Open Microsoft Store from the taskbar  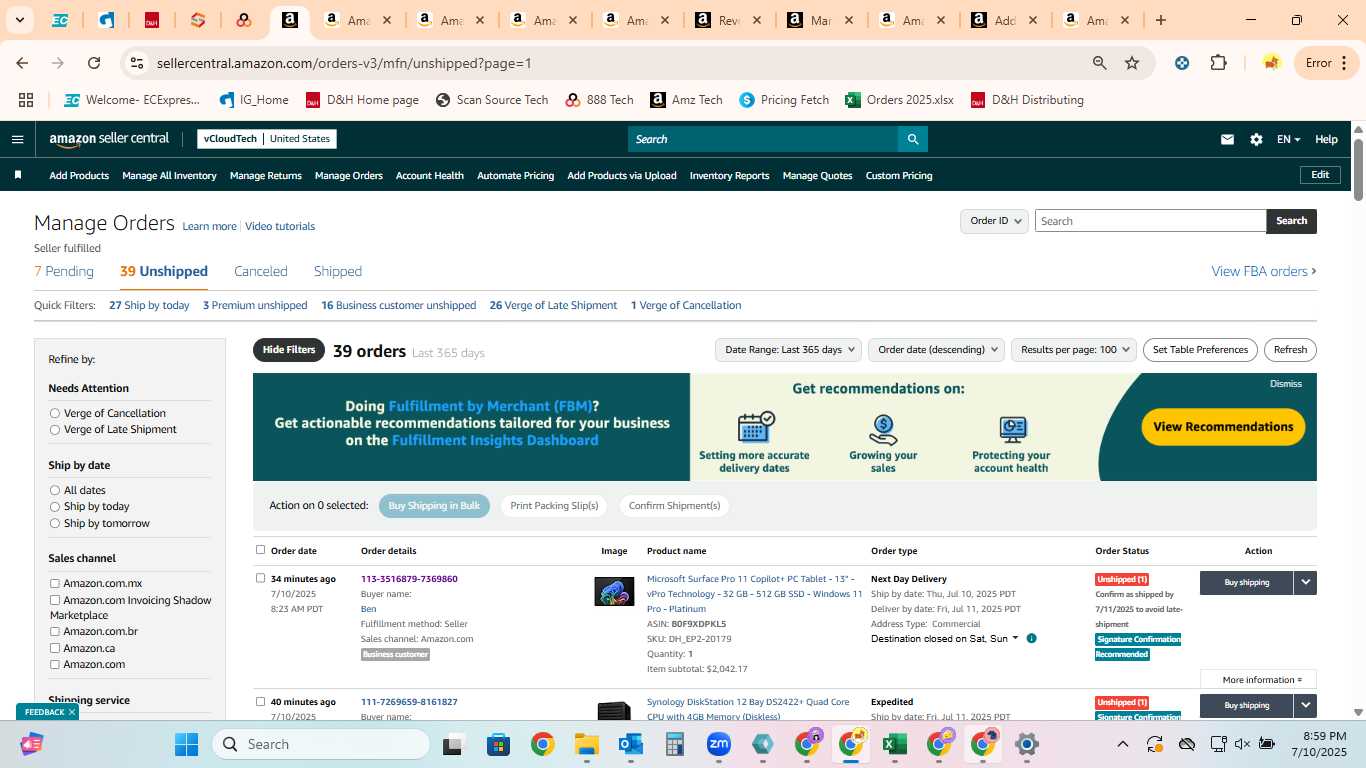[x=498, y=744]
